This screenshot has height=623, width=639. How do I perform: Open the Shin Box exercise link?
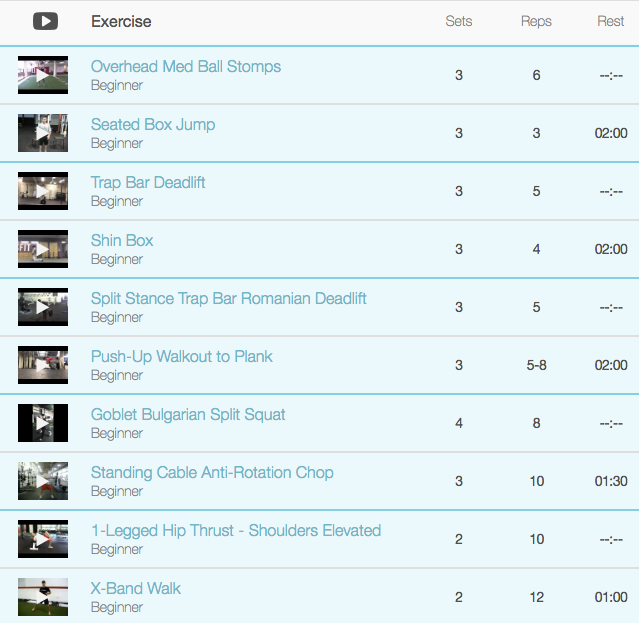(122, 240)
